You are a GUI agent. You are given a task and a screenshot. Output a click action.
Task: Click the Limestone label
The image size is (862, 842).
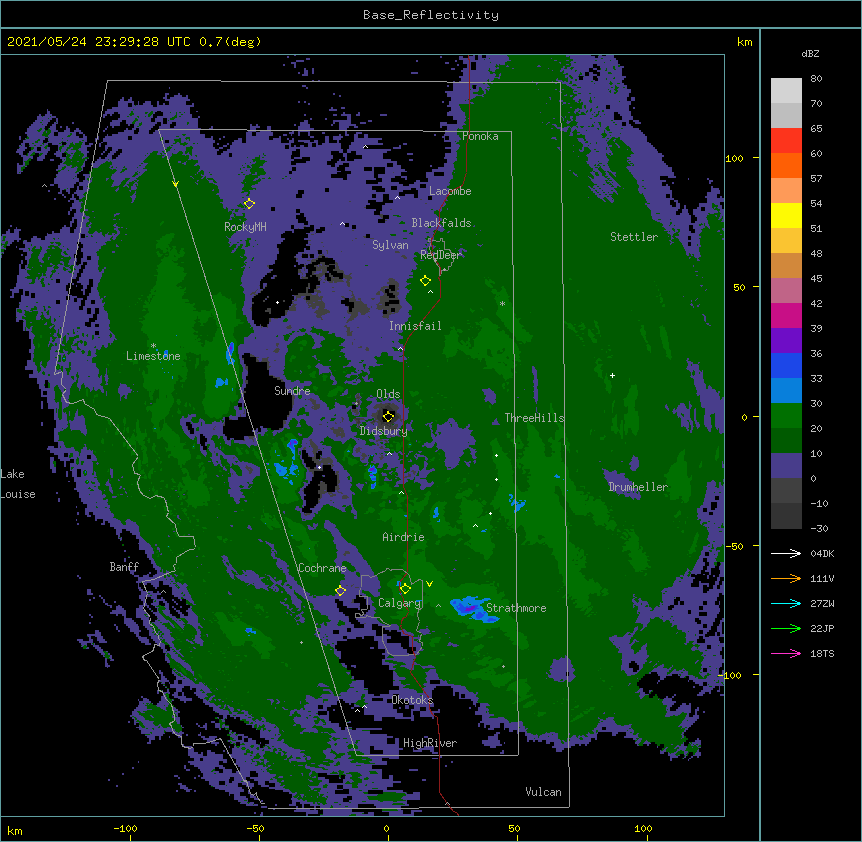(x=153, y=356)
